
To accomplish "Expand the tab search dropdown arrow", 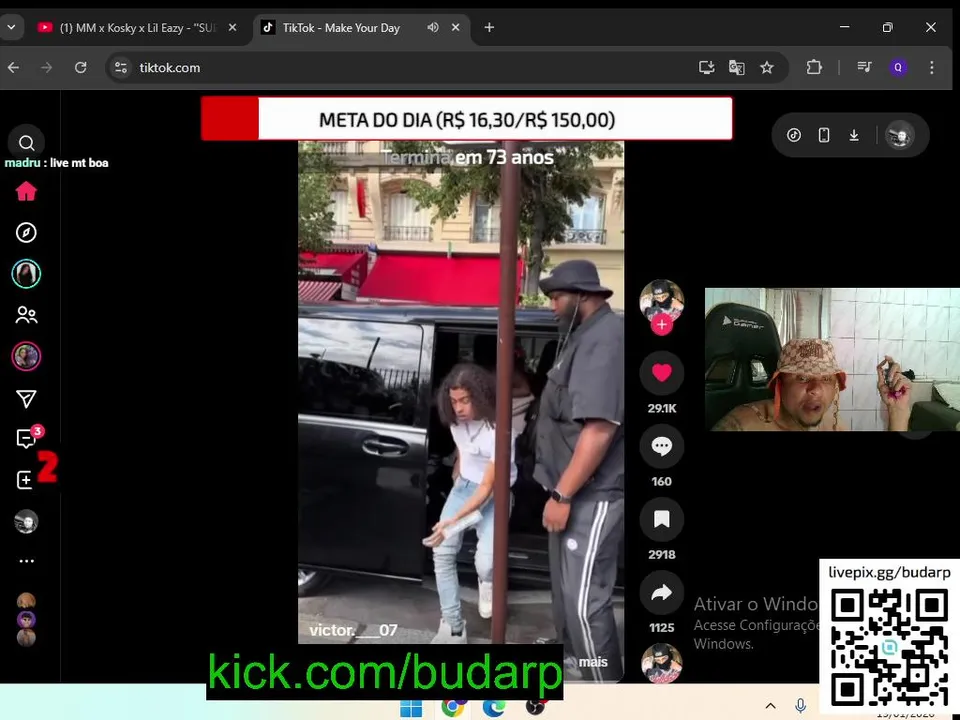I will 11,27.
